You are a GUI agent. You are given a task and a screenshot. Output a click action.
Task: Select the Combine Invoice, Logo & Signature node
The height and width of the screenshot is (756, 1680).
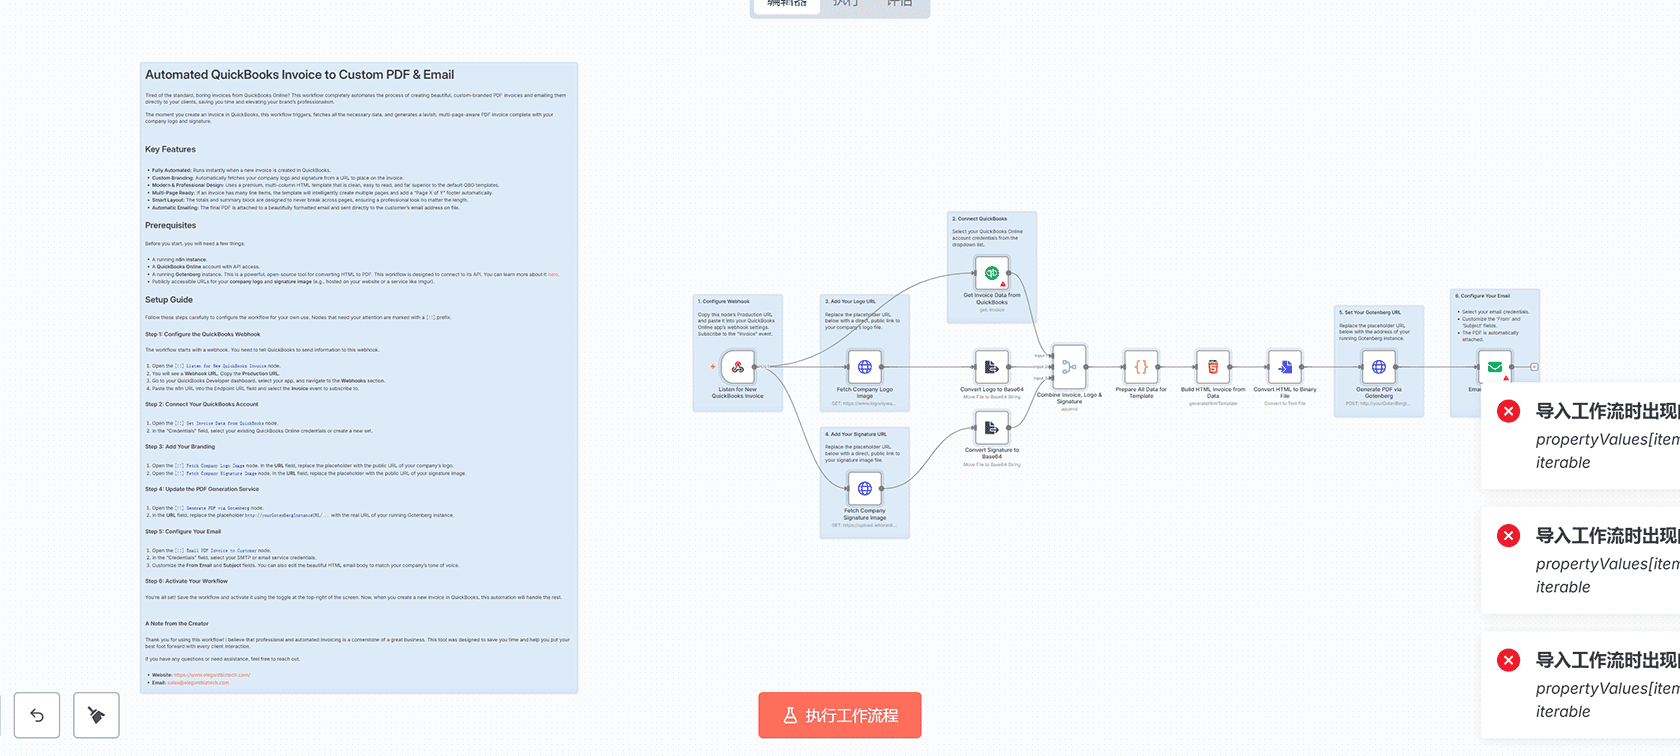[x=1069, y=367]
